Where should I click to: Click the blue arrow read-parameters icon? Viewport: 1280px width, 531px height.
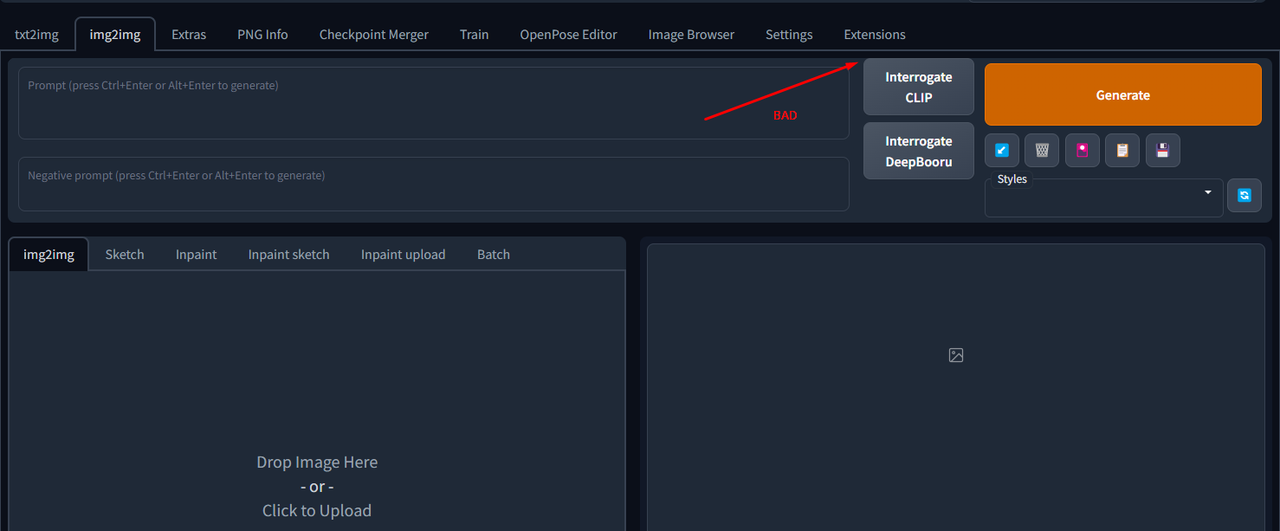point(1002,150)
